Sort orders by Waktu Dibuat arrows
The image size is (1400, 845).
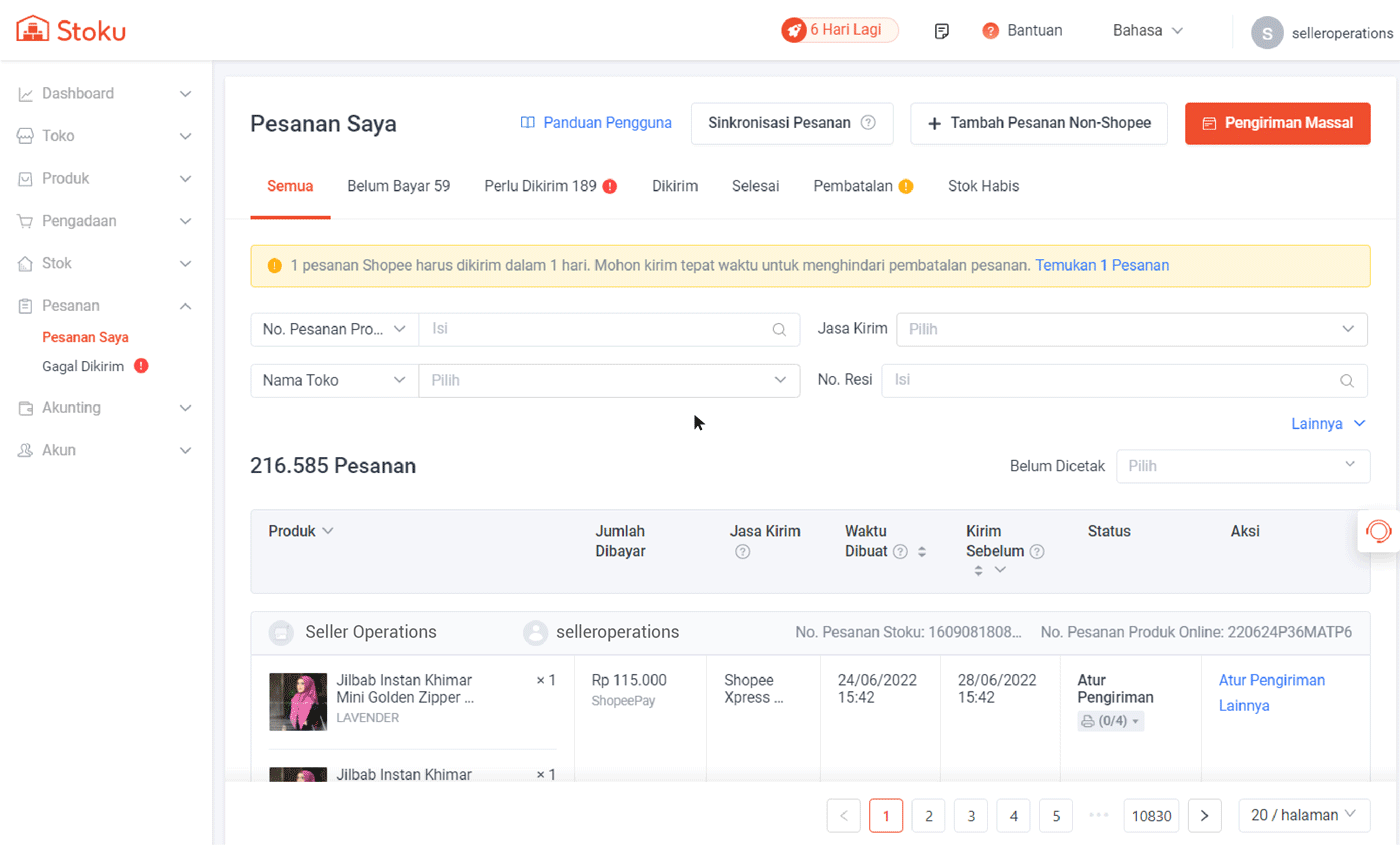(922, 551)
